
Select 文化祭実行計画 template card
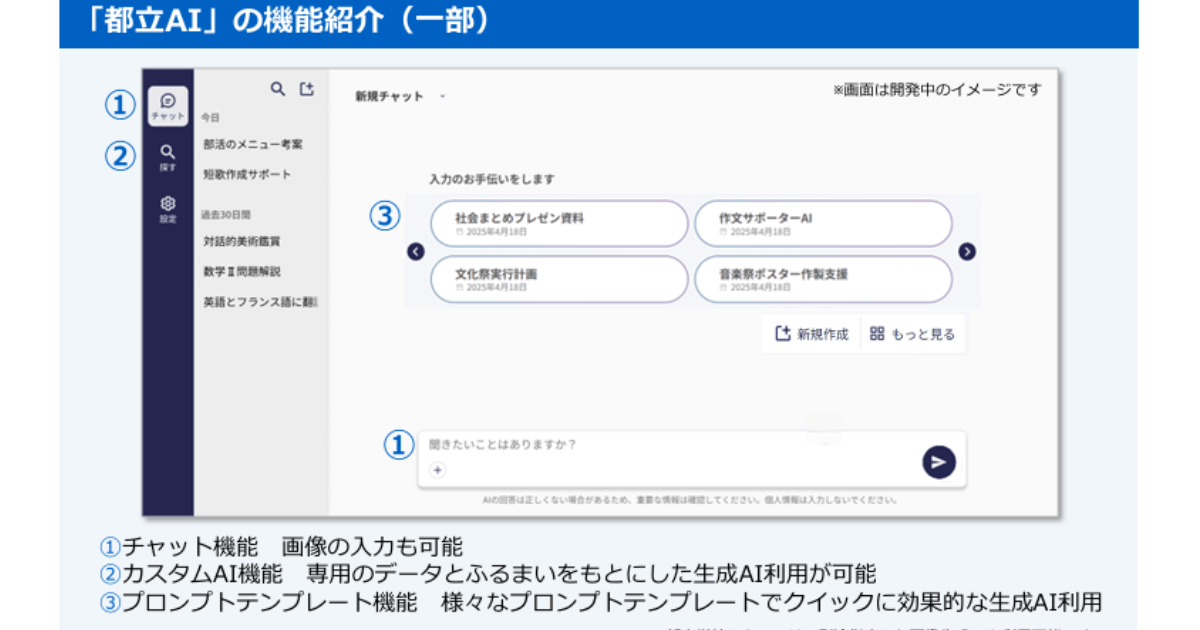tap(559, 279)
